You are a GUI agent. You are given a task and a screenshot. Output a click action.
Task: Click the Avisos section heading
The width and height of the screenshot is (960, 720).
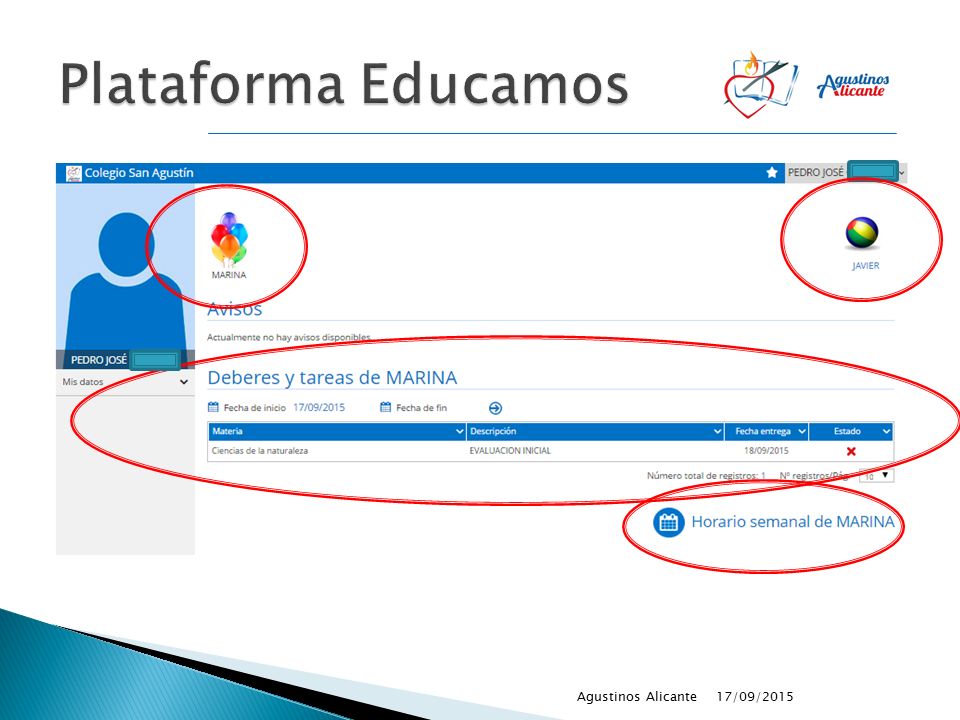pos(234,309)
